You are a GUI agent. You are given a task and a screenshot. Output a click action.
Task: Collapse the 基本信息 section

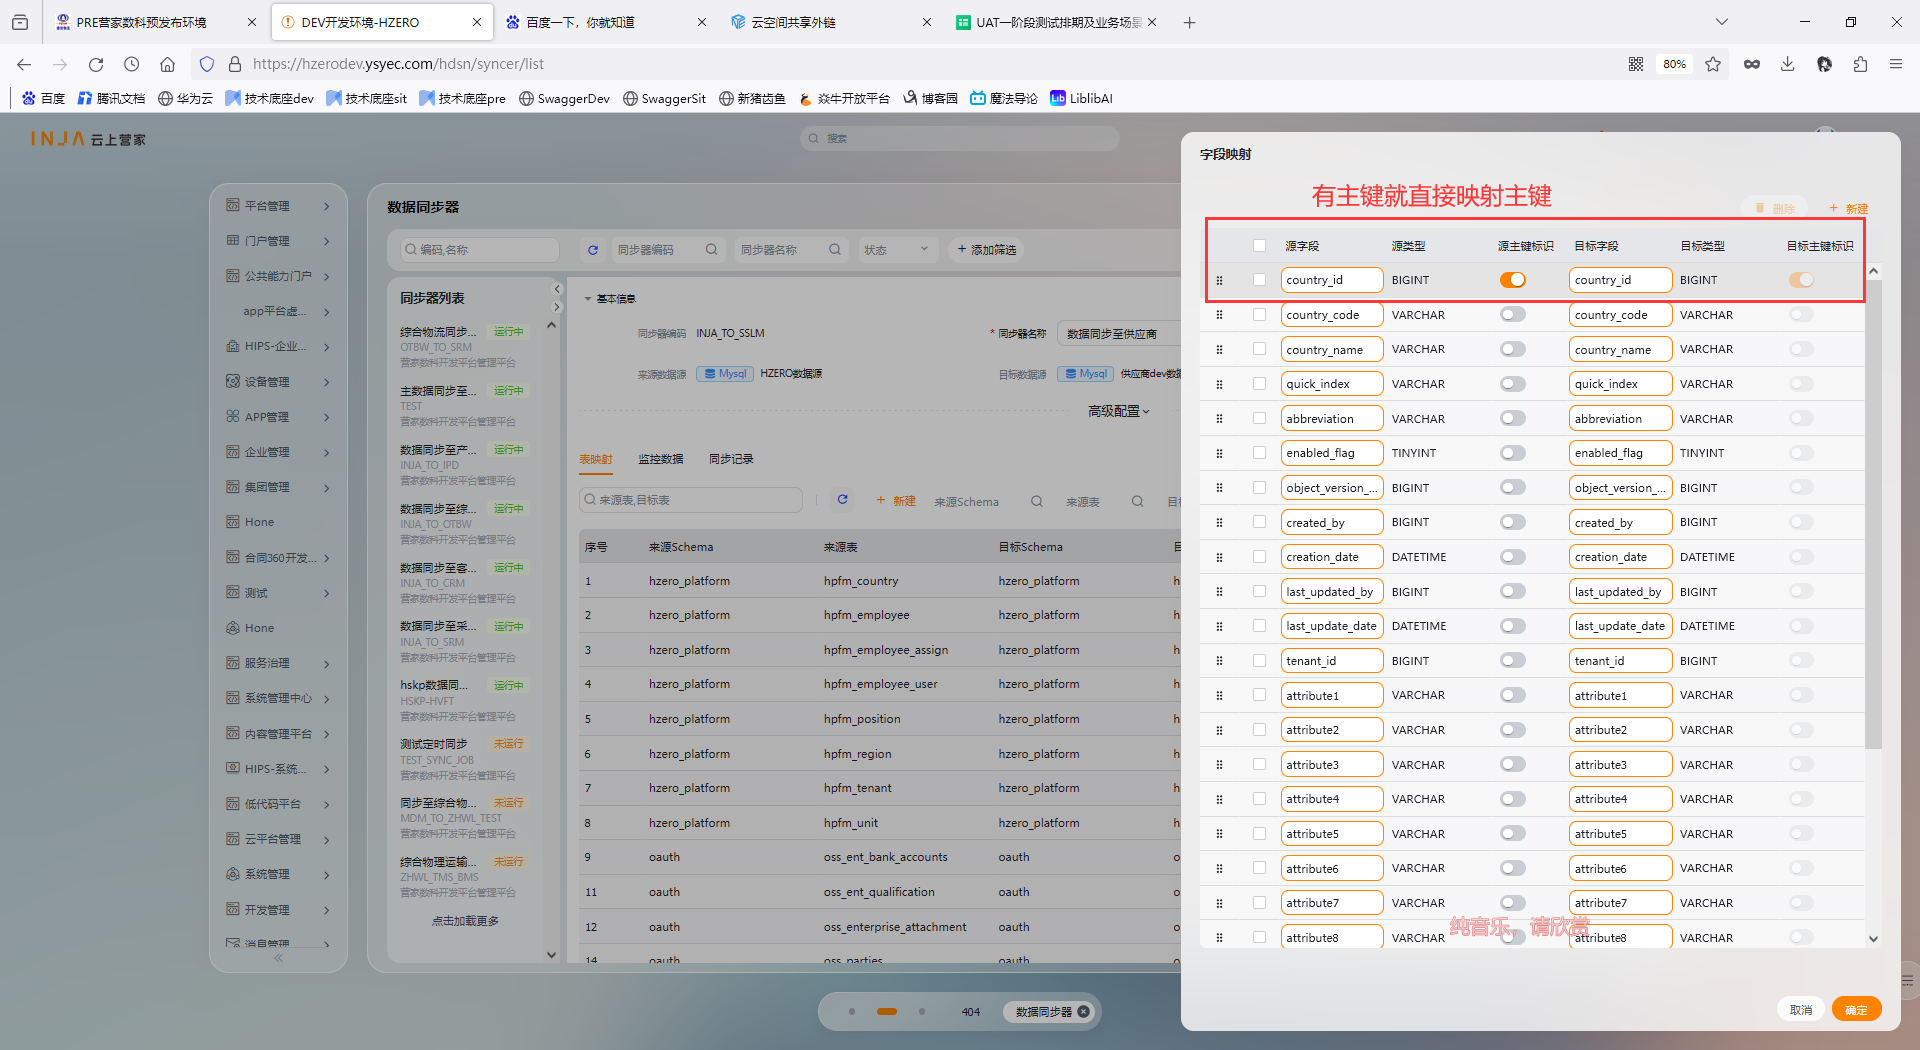click(588, 299)
